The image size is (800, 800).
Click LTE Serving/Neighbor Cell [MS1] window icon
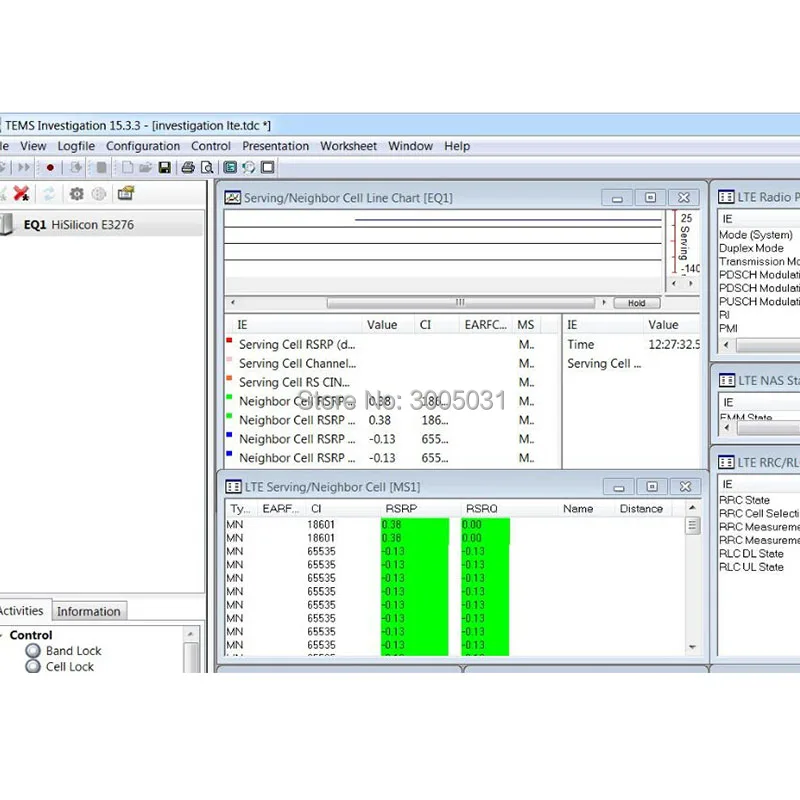coord(233,487)
